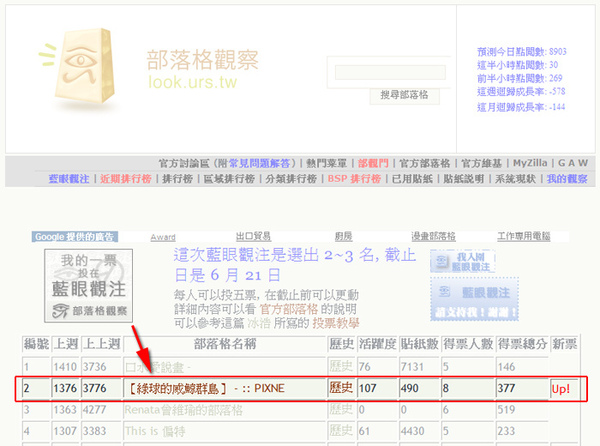This screenshot has width=600, height=446.
Task: Open 官方部落格 explanation link in notice
Action: tap(289, 309)
